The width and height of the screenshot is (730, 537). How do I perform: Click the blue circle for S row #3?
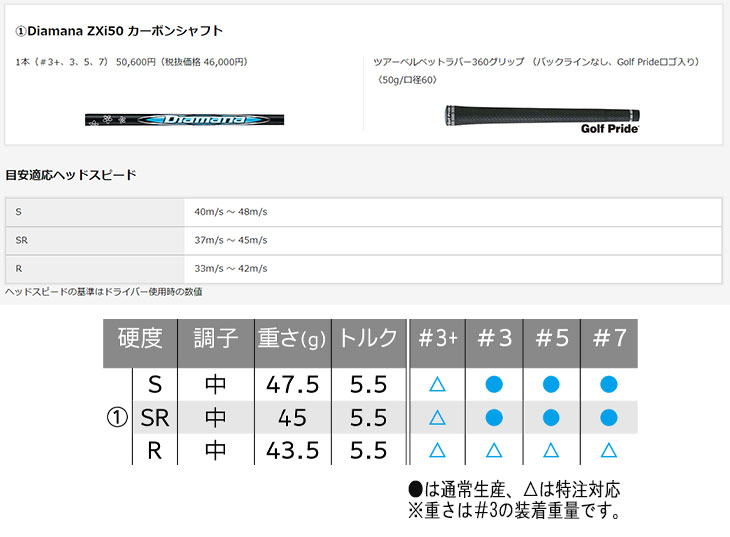pos(494,385)
